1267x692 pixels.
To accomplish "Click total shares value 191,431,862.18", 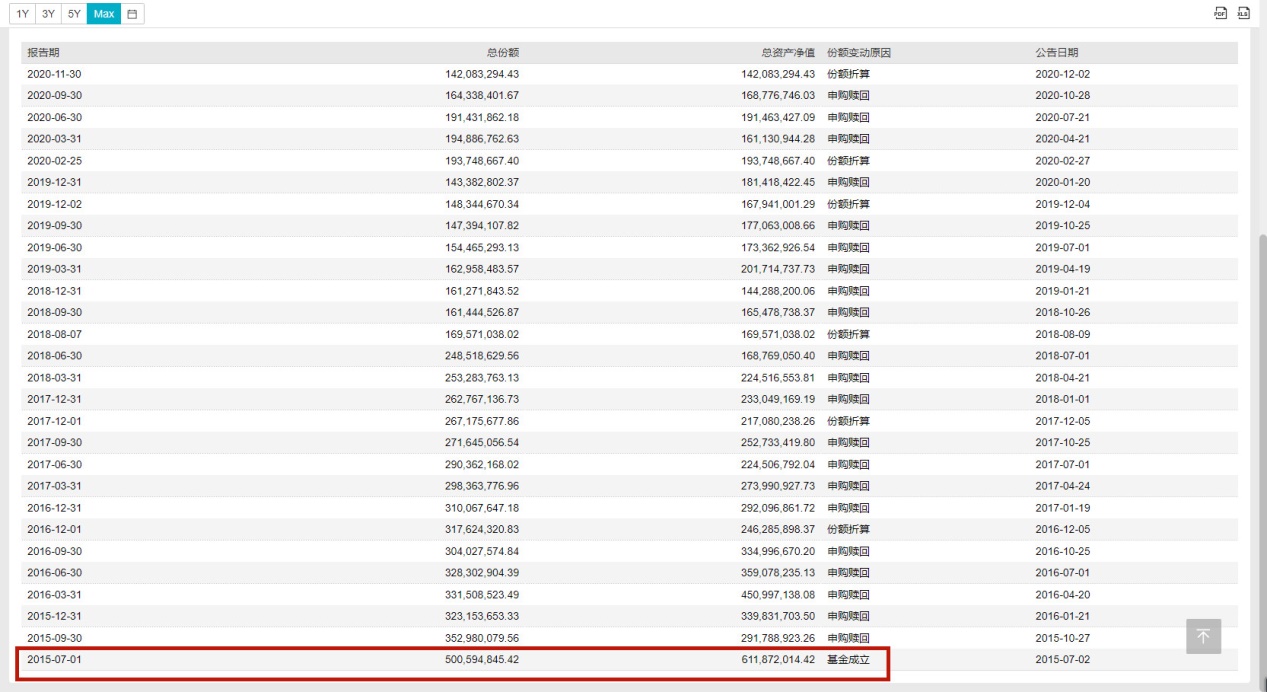I will pyautogui.click(x=482, y=117).
